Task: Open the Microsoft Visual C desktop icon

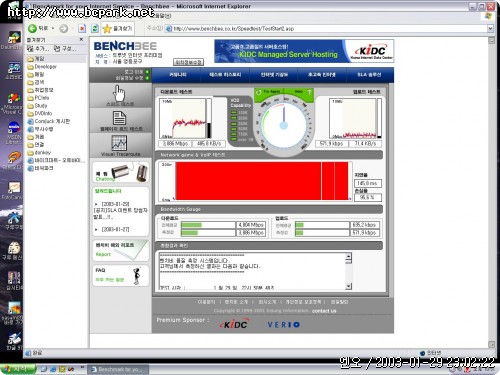Action: [x=13, y=104]
